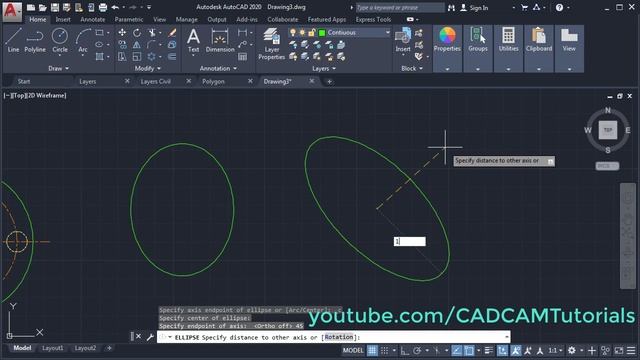Select the Polyline tool
The height and width of the screenshot is (360, 640).
[x=35, y=40]
